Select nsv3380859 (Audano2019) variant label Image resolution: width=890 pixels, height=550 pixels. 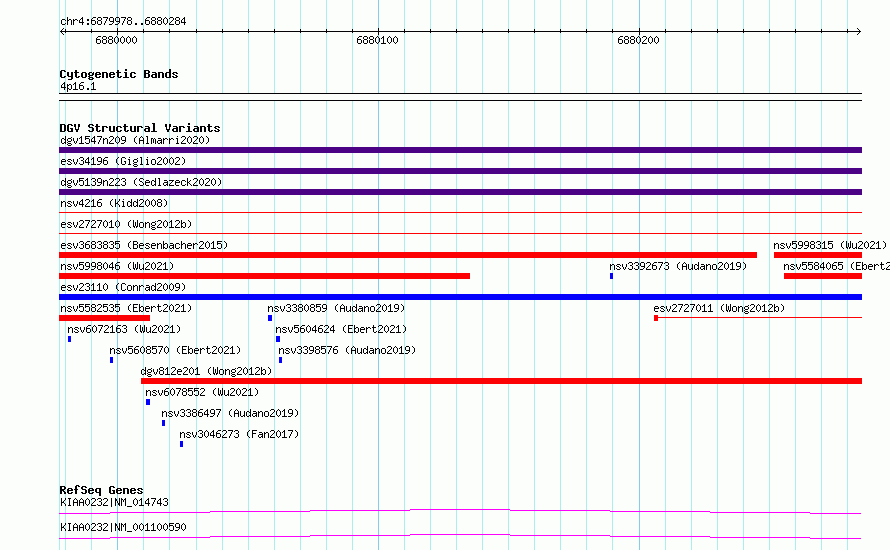pos(336,308)
